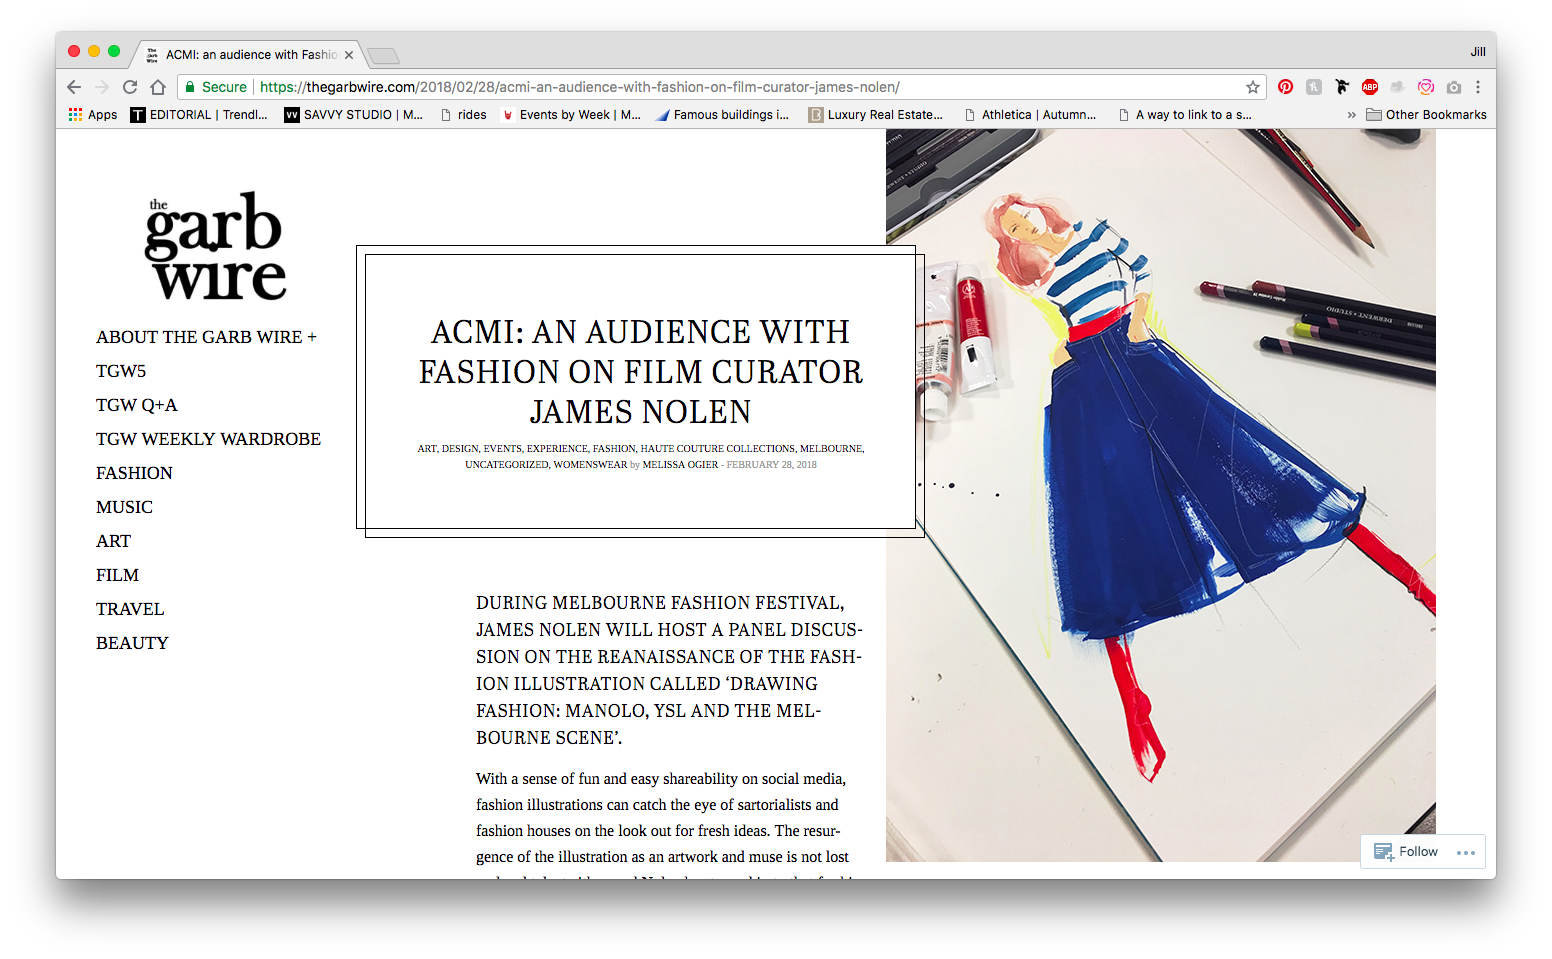Go to the Beauty section
The width and height of the screenshot is (1552, 959).
coord(132,643)
